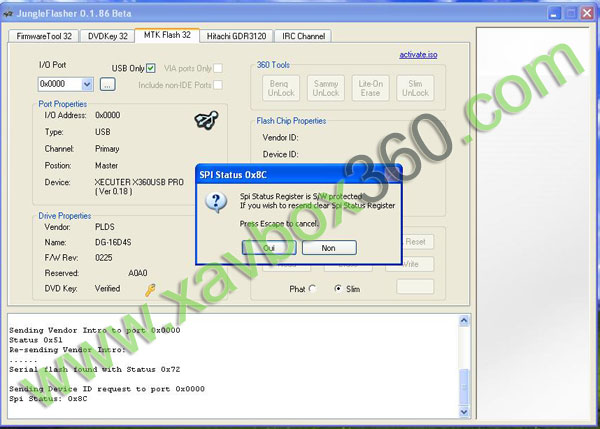600x429 pixels.
Task: Select the Slim radio button
Action: [338, 289]
